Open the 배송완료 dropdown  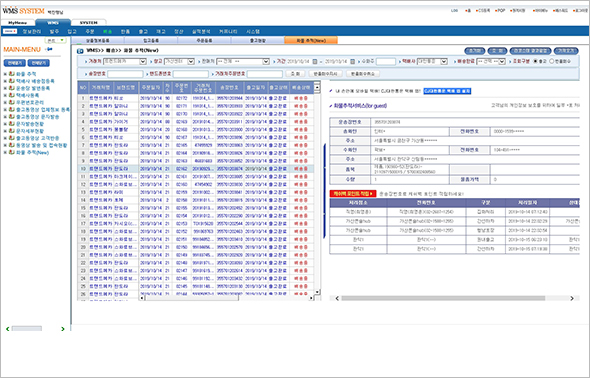click(x=491, y=61)
